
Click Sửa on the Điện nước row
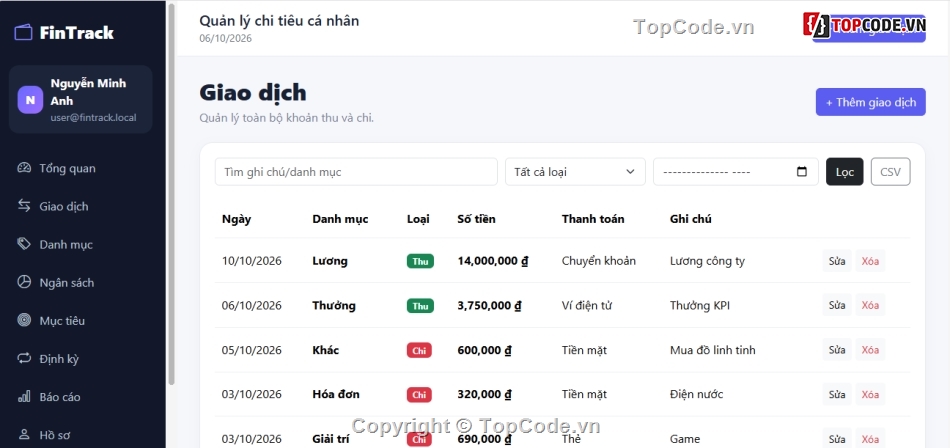tap(837, 395)
